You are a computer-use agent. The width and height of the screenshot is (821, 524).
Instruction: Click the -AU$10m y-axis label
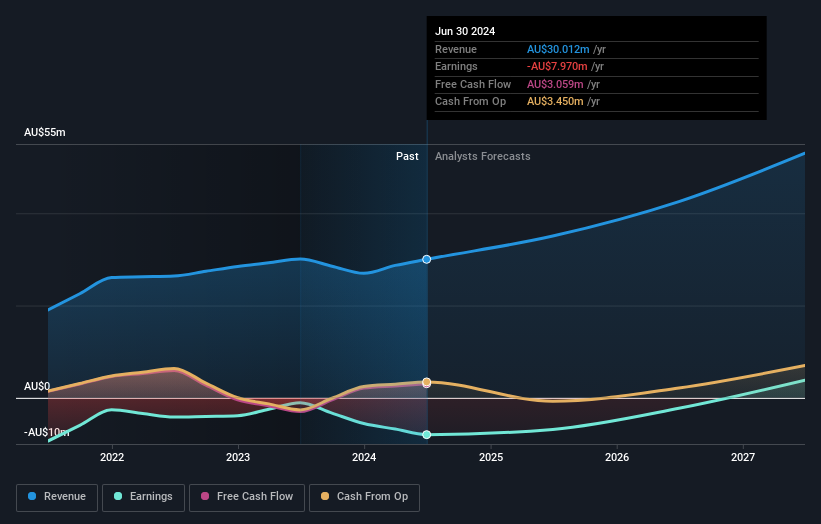click(x=47, y=432)
